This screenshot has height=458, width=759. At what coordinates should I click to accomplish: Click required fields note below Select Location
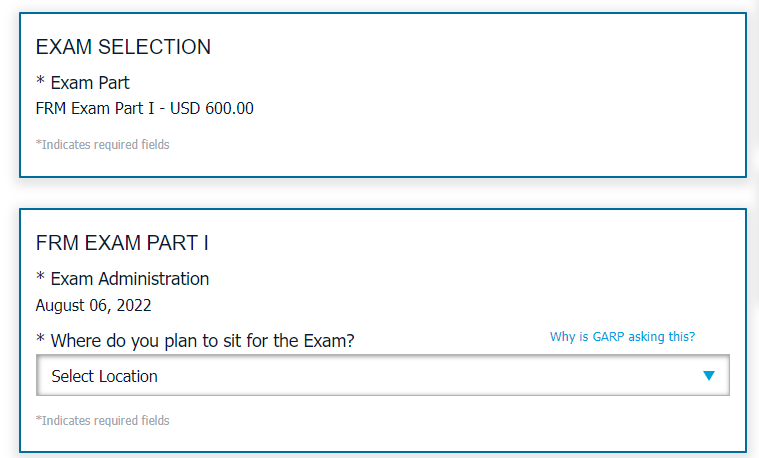coord(103,421)
